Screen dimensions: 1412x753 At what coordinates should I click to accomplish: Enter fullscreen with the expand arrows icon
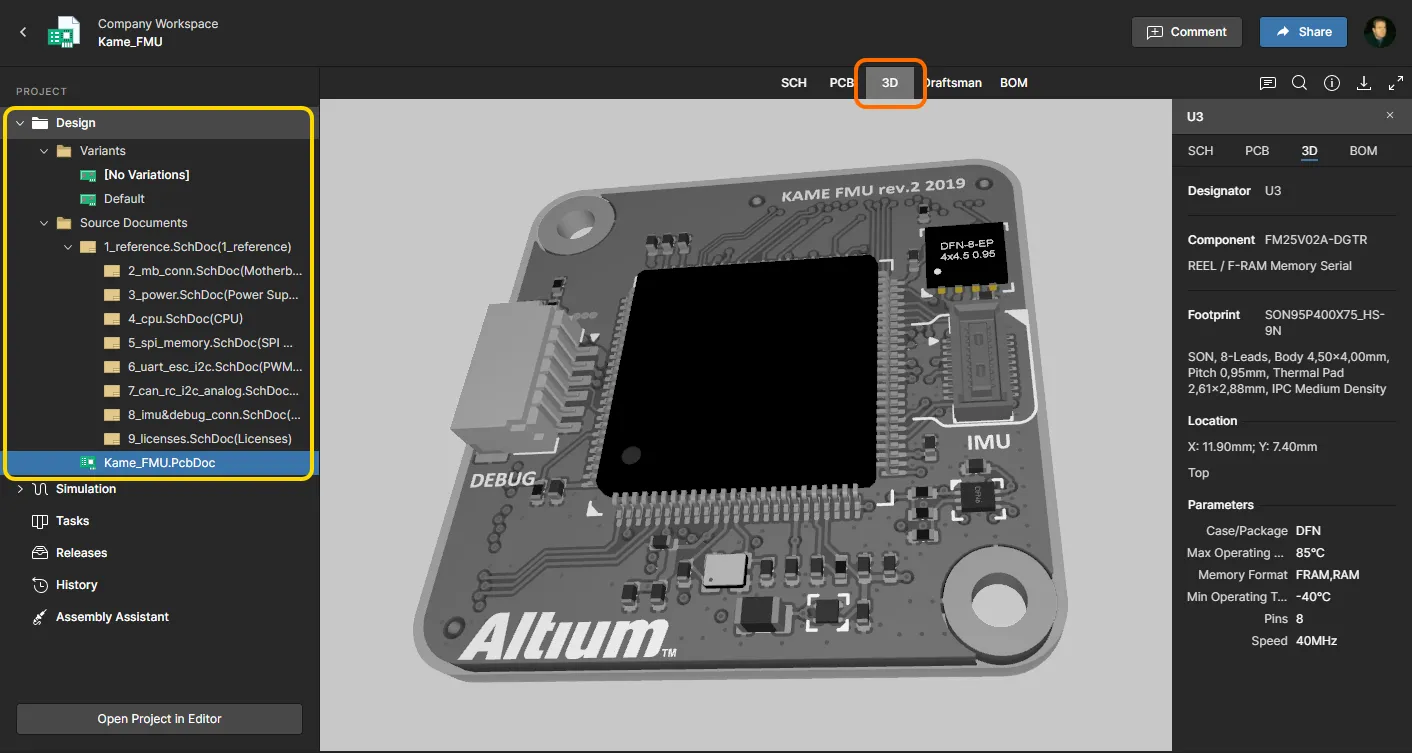(x=1396, y=83)
